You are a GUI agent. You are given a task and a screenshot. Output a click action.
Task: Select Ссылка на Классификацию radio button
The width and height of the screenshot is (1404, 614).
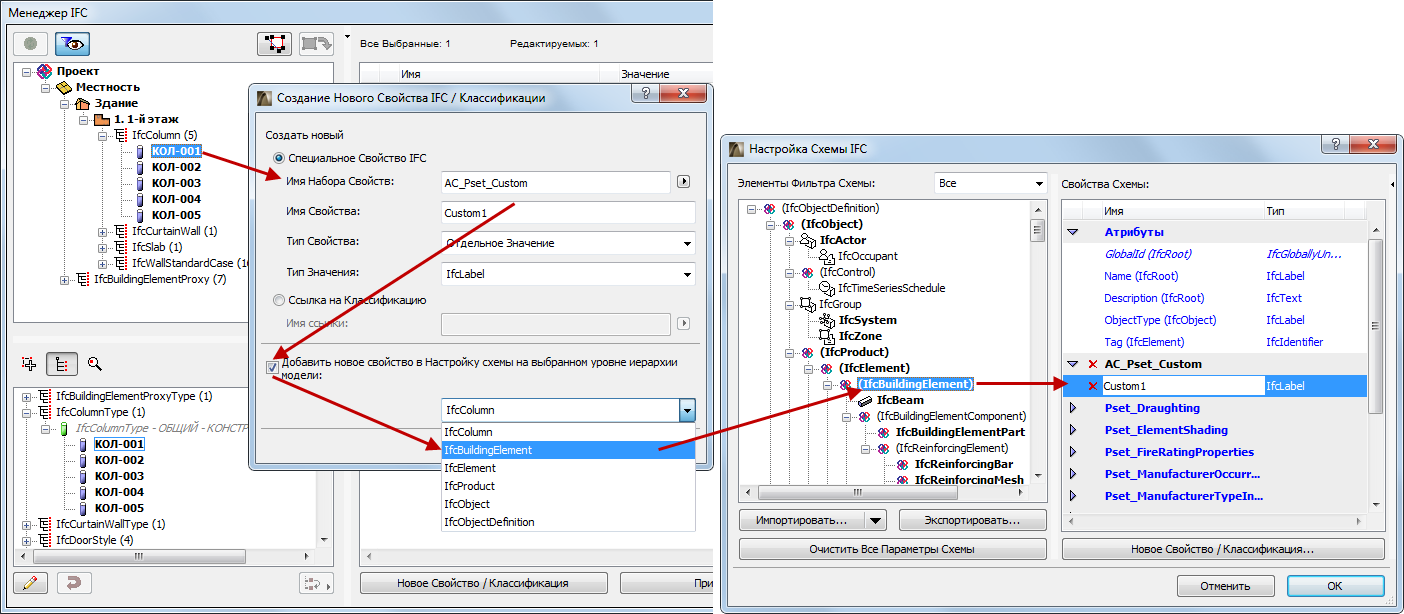(x=279, y=300)
